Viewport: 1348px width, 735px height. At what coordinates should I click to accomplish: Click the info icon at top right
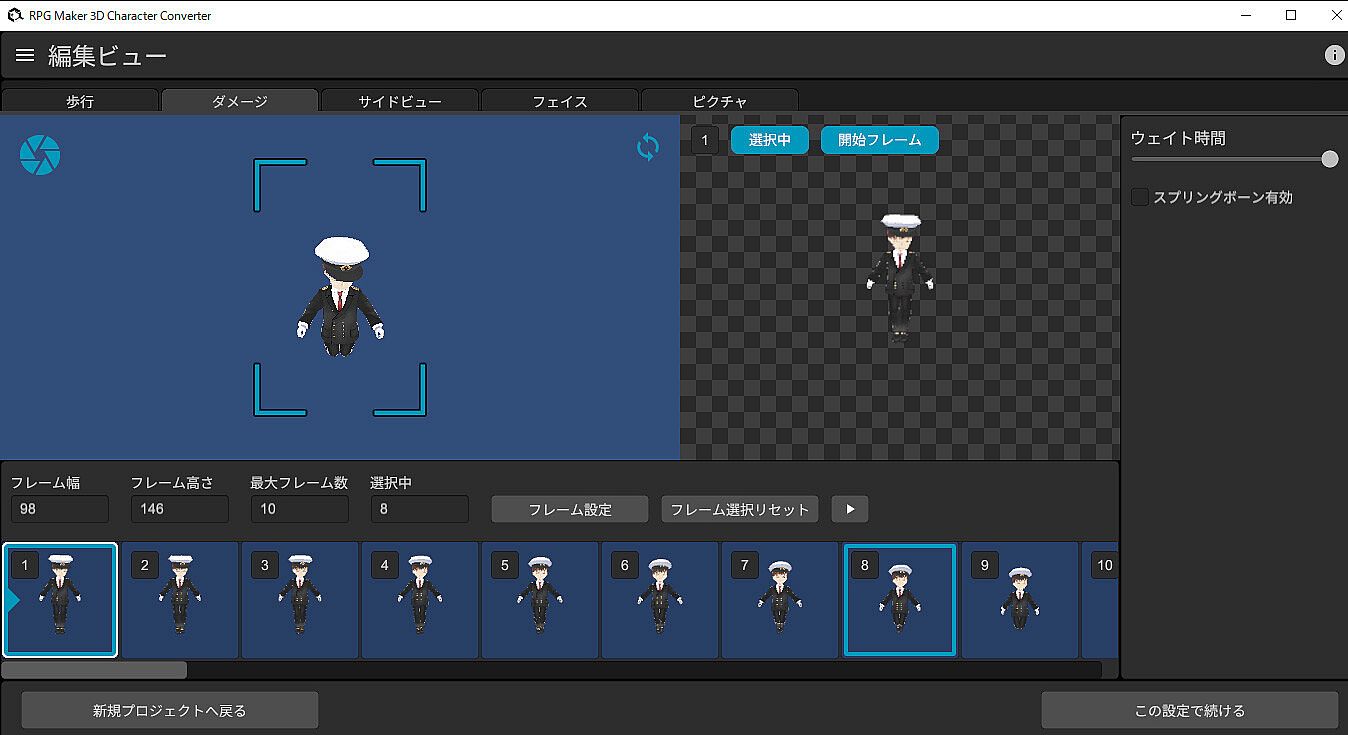point(1334,56)
